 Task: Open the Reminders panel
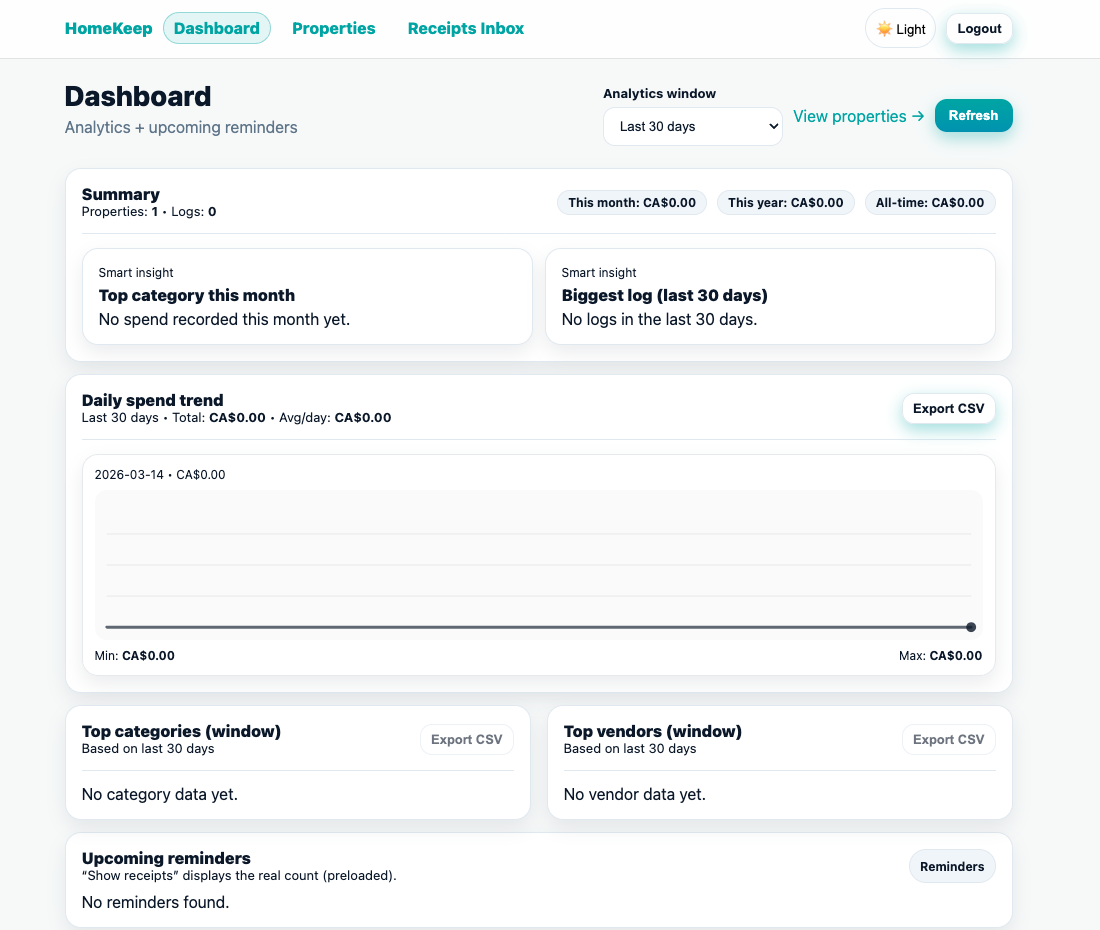[x=951, y=866]
